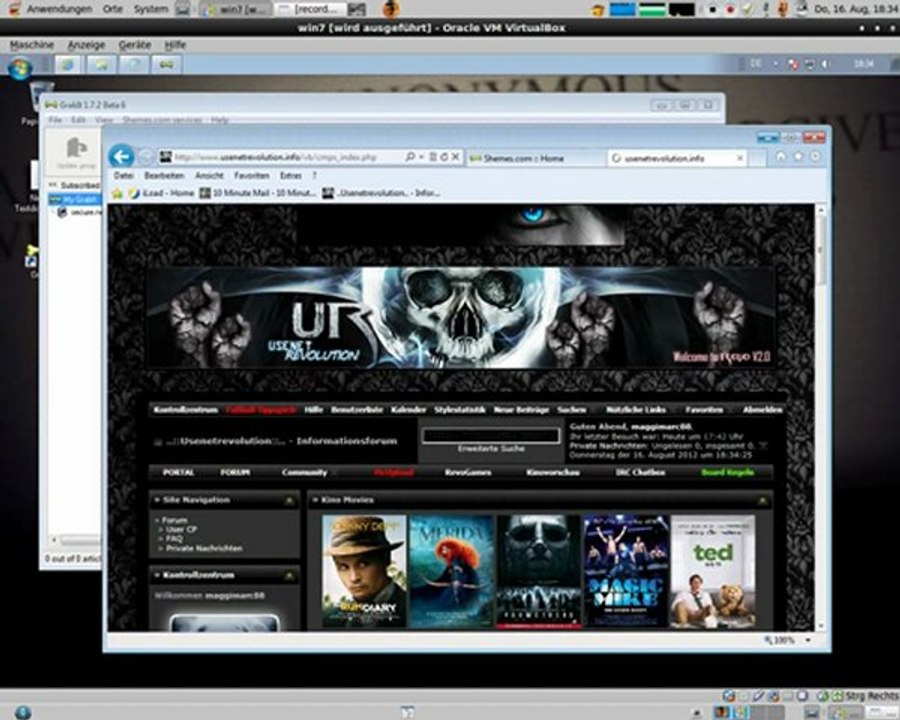Open User CP in Site Navigation
This screenshot has width=900, height=720.
pos(181,529)
